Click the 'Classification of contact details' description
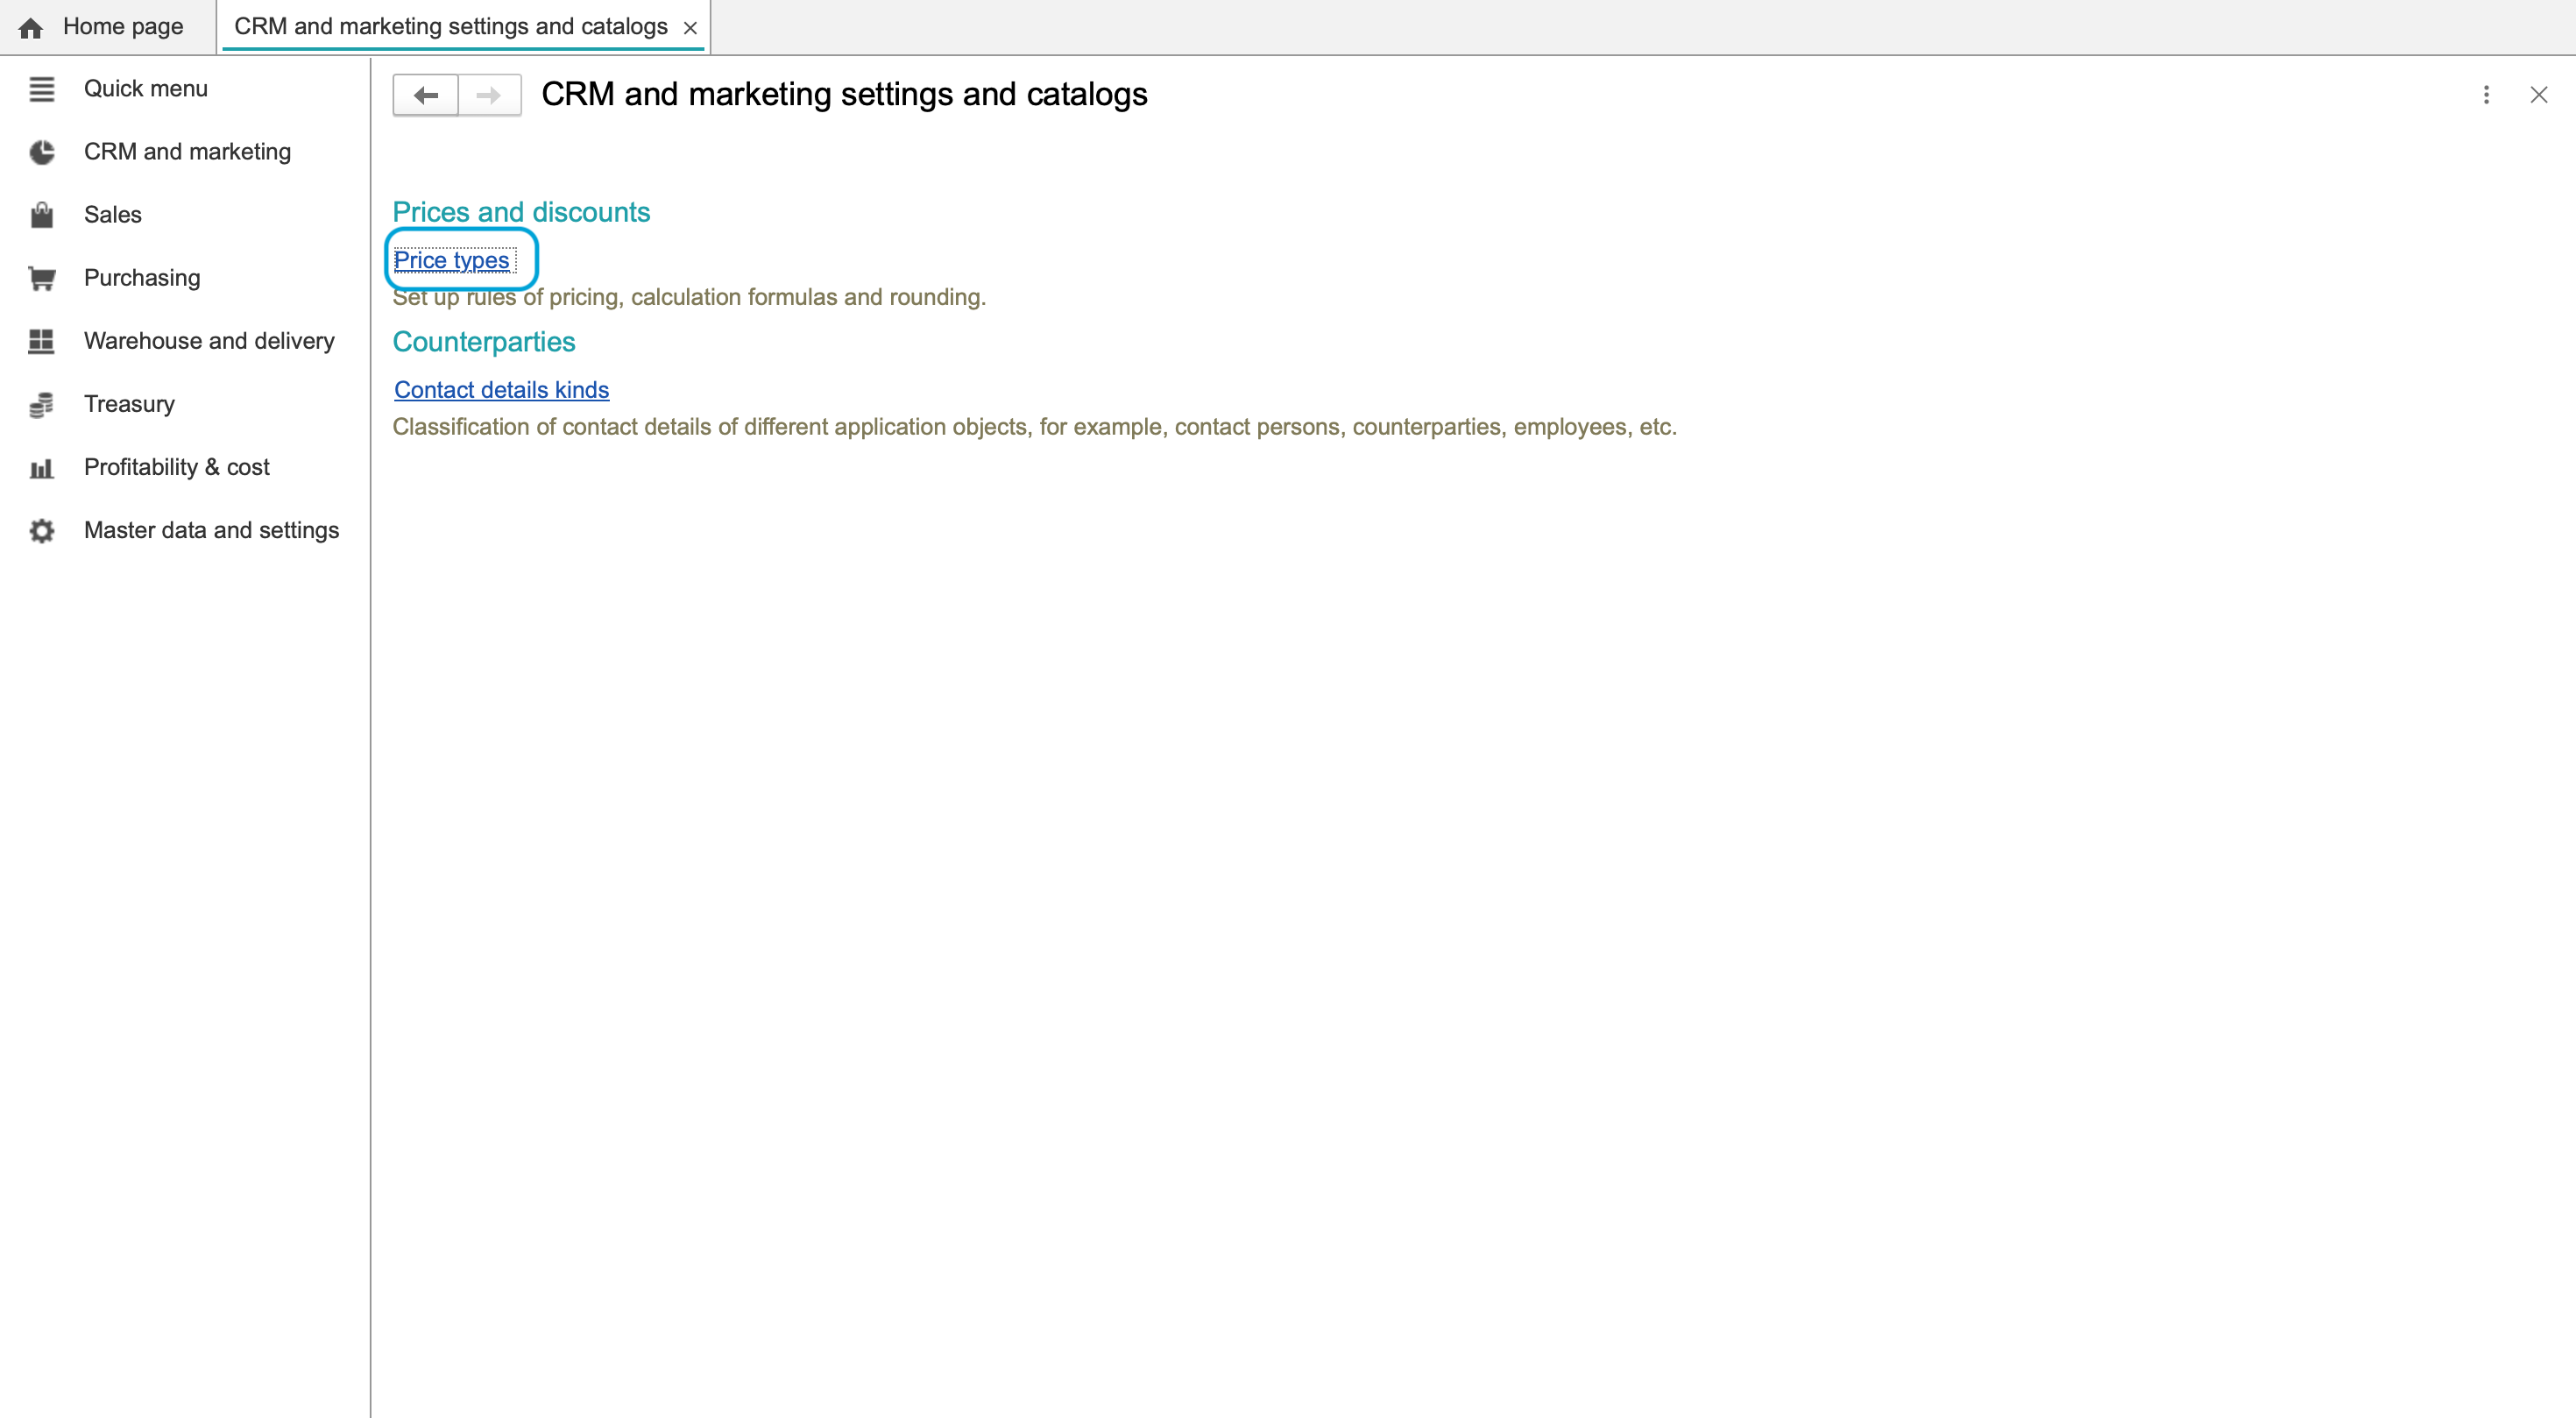Screen dimensions: 2576x1418 click(x=1034, y=427)
